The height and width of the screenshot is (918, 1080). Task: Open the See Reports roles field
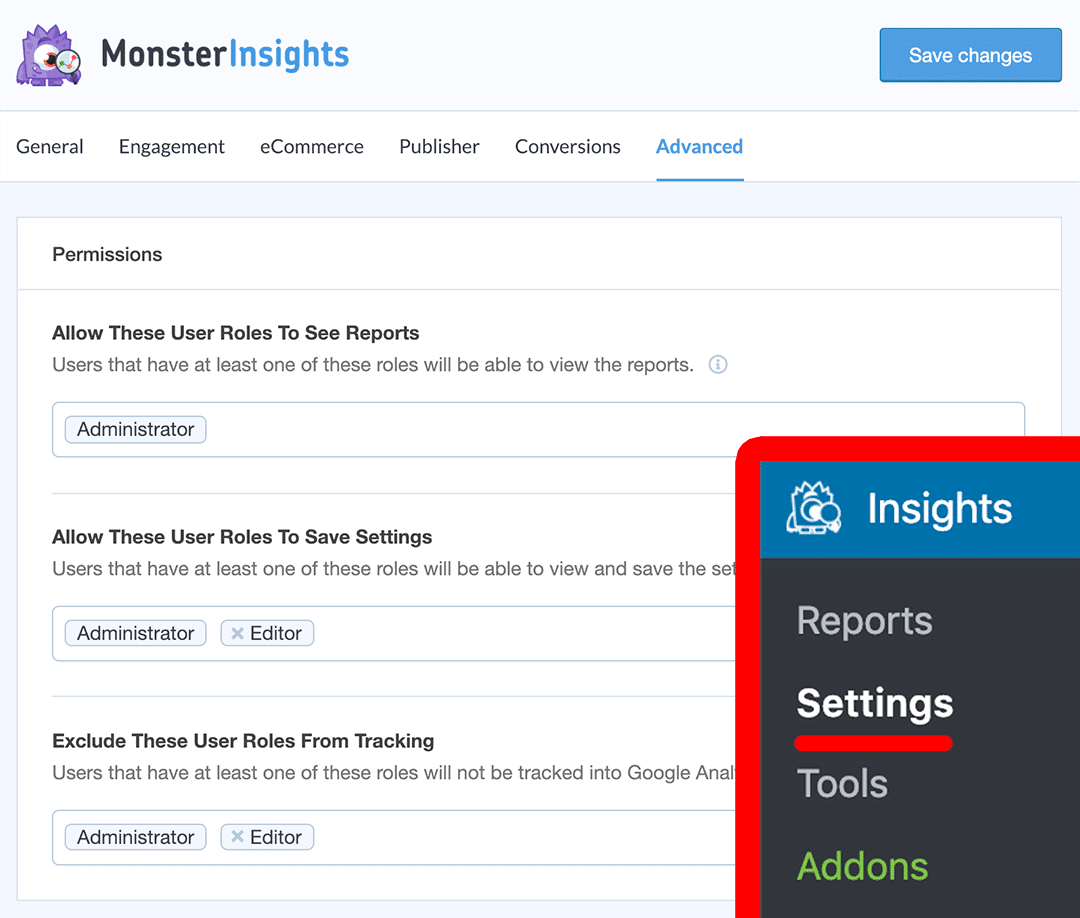click(600, 430)
